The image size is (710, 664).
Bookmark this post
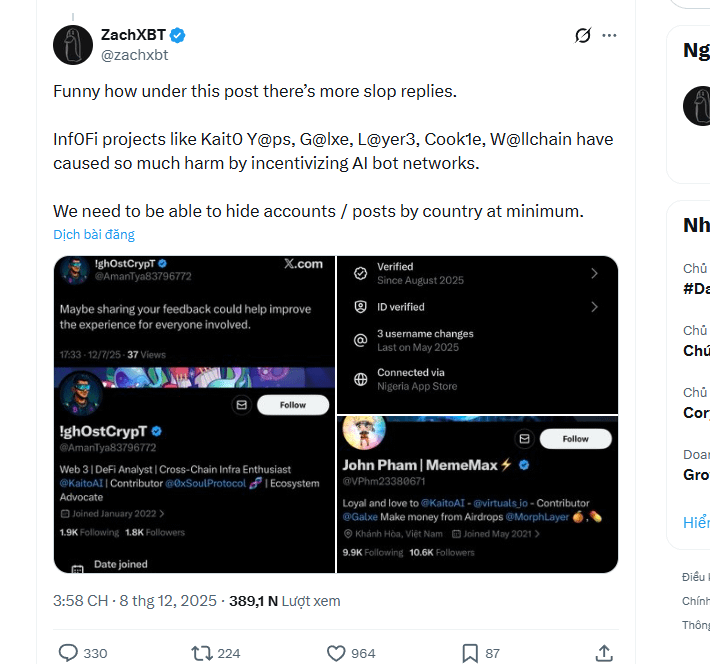coord(470,653)
